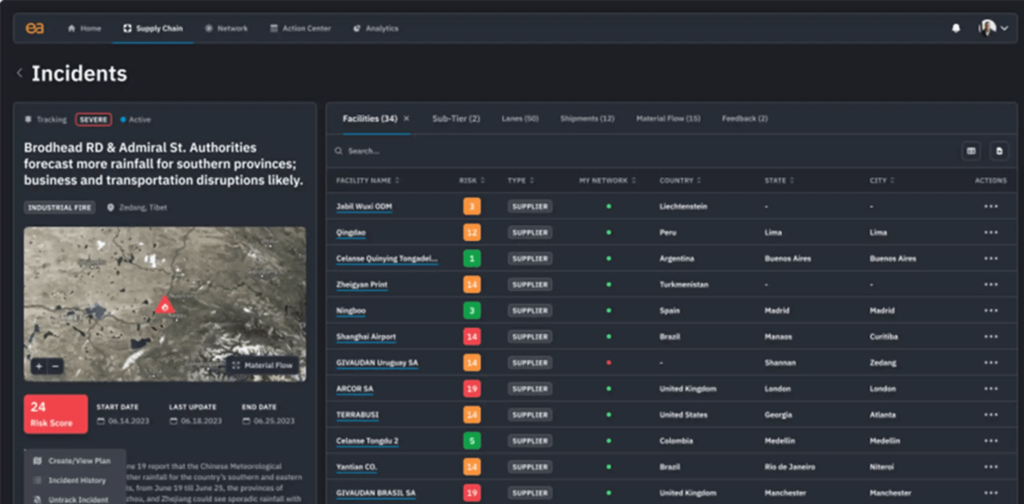
Task: Open actions menu for ARCOR SA
Action: click(x=991, y=388)
